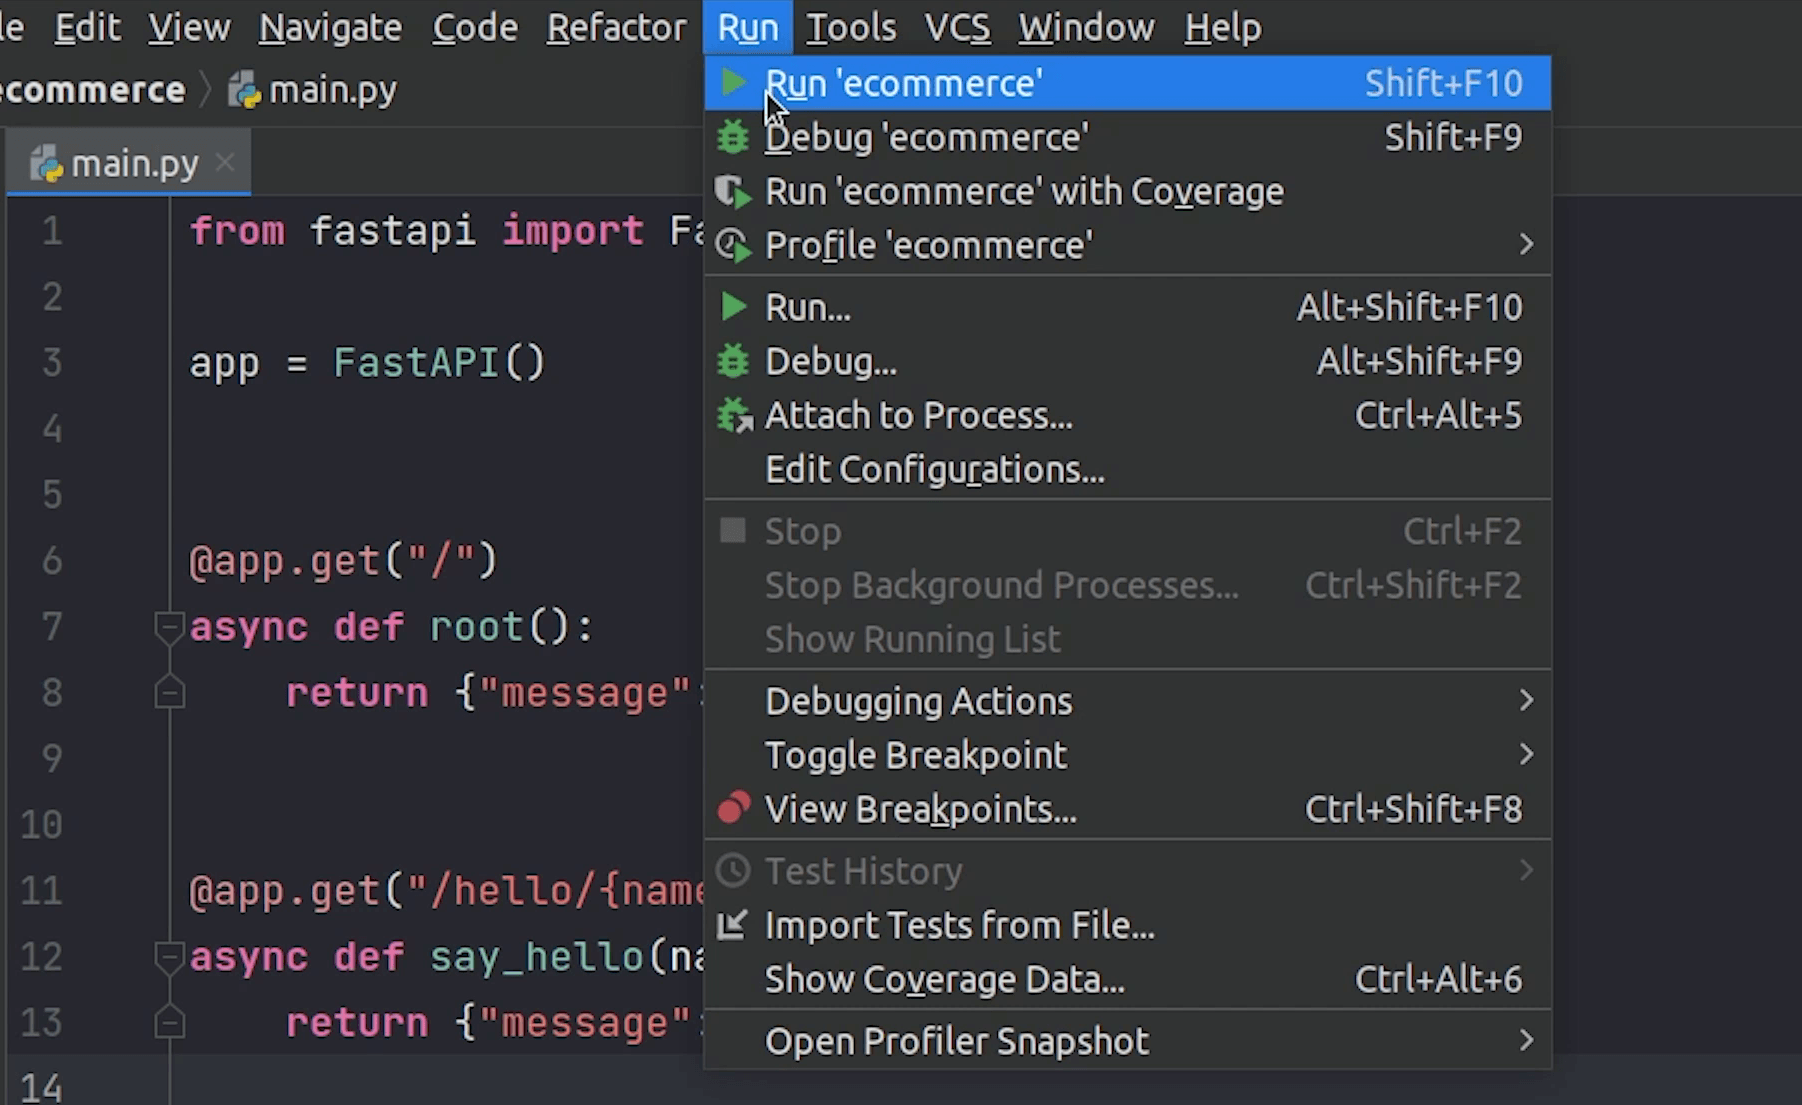Viewport: 1802px width, 1105px height.
Task: Click main.py in the breadcrumb path
Action: pos(331,90)
